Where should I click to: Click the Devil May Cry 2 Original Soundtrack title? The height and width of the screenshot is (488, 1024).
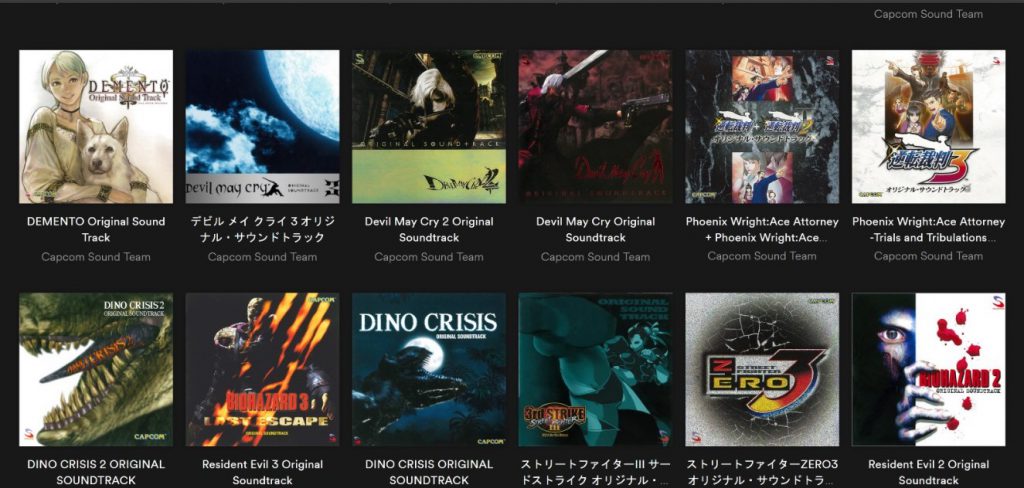[429, 229]
